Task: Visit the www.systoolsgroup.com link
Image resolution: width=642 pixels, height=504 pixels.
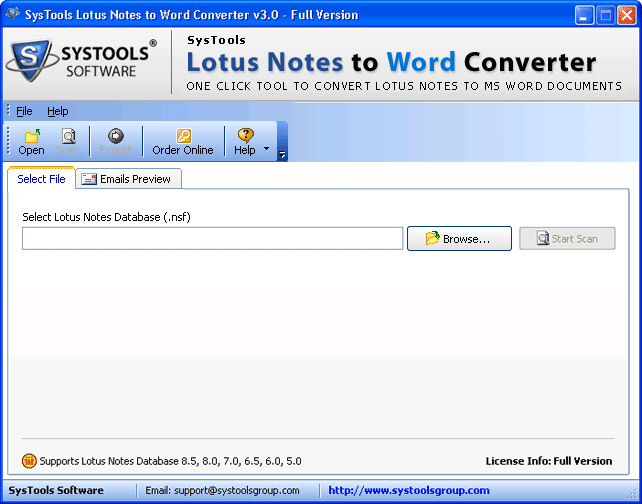Action: tap(409, 490)
